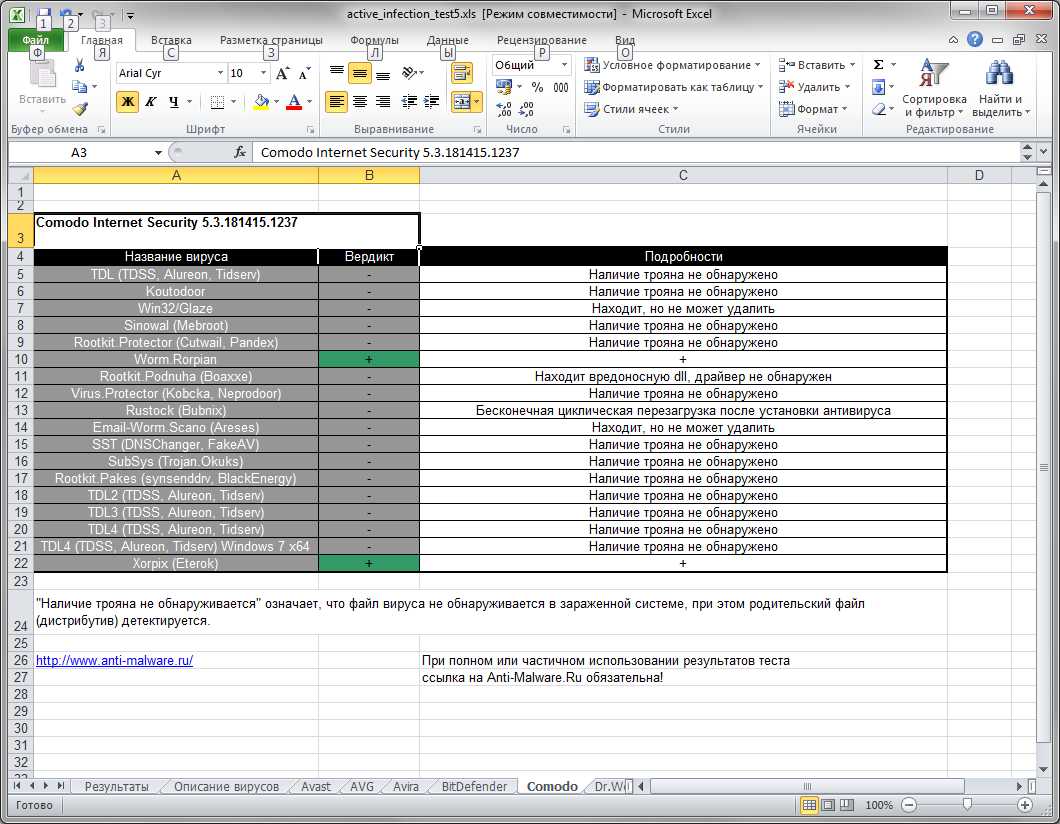Click the Clear eraser icon
Image resolution: width=1060 pixels, height=824 pixels.
pos(878,109)
